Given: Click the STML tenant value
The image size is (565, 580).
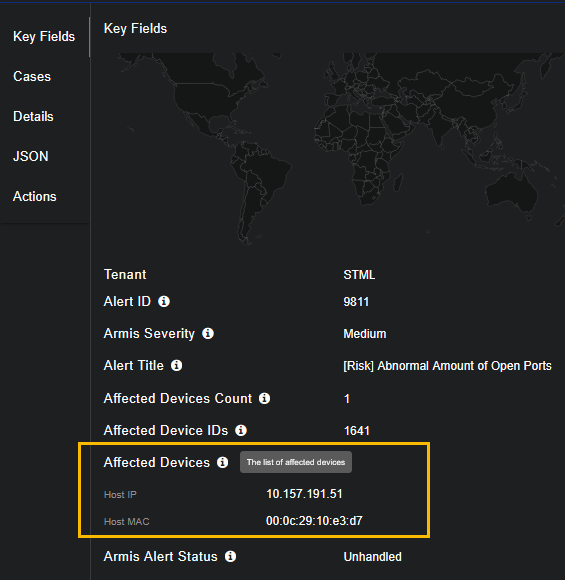Looking at the screenshot, I should [359, 275].
